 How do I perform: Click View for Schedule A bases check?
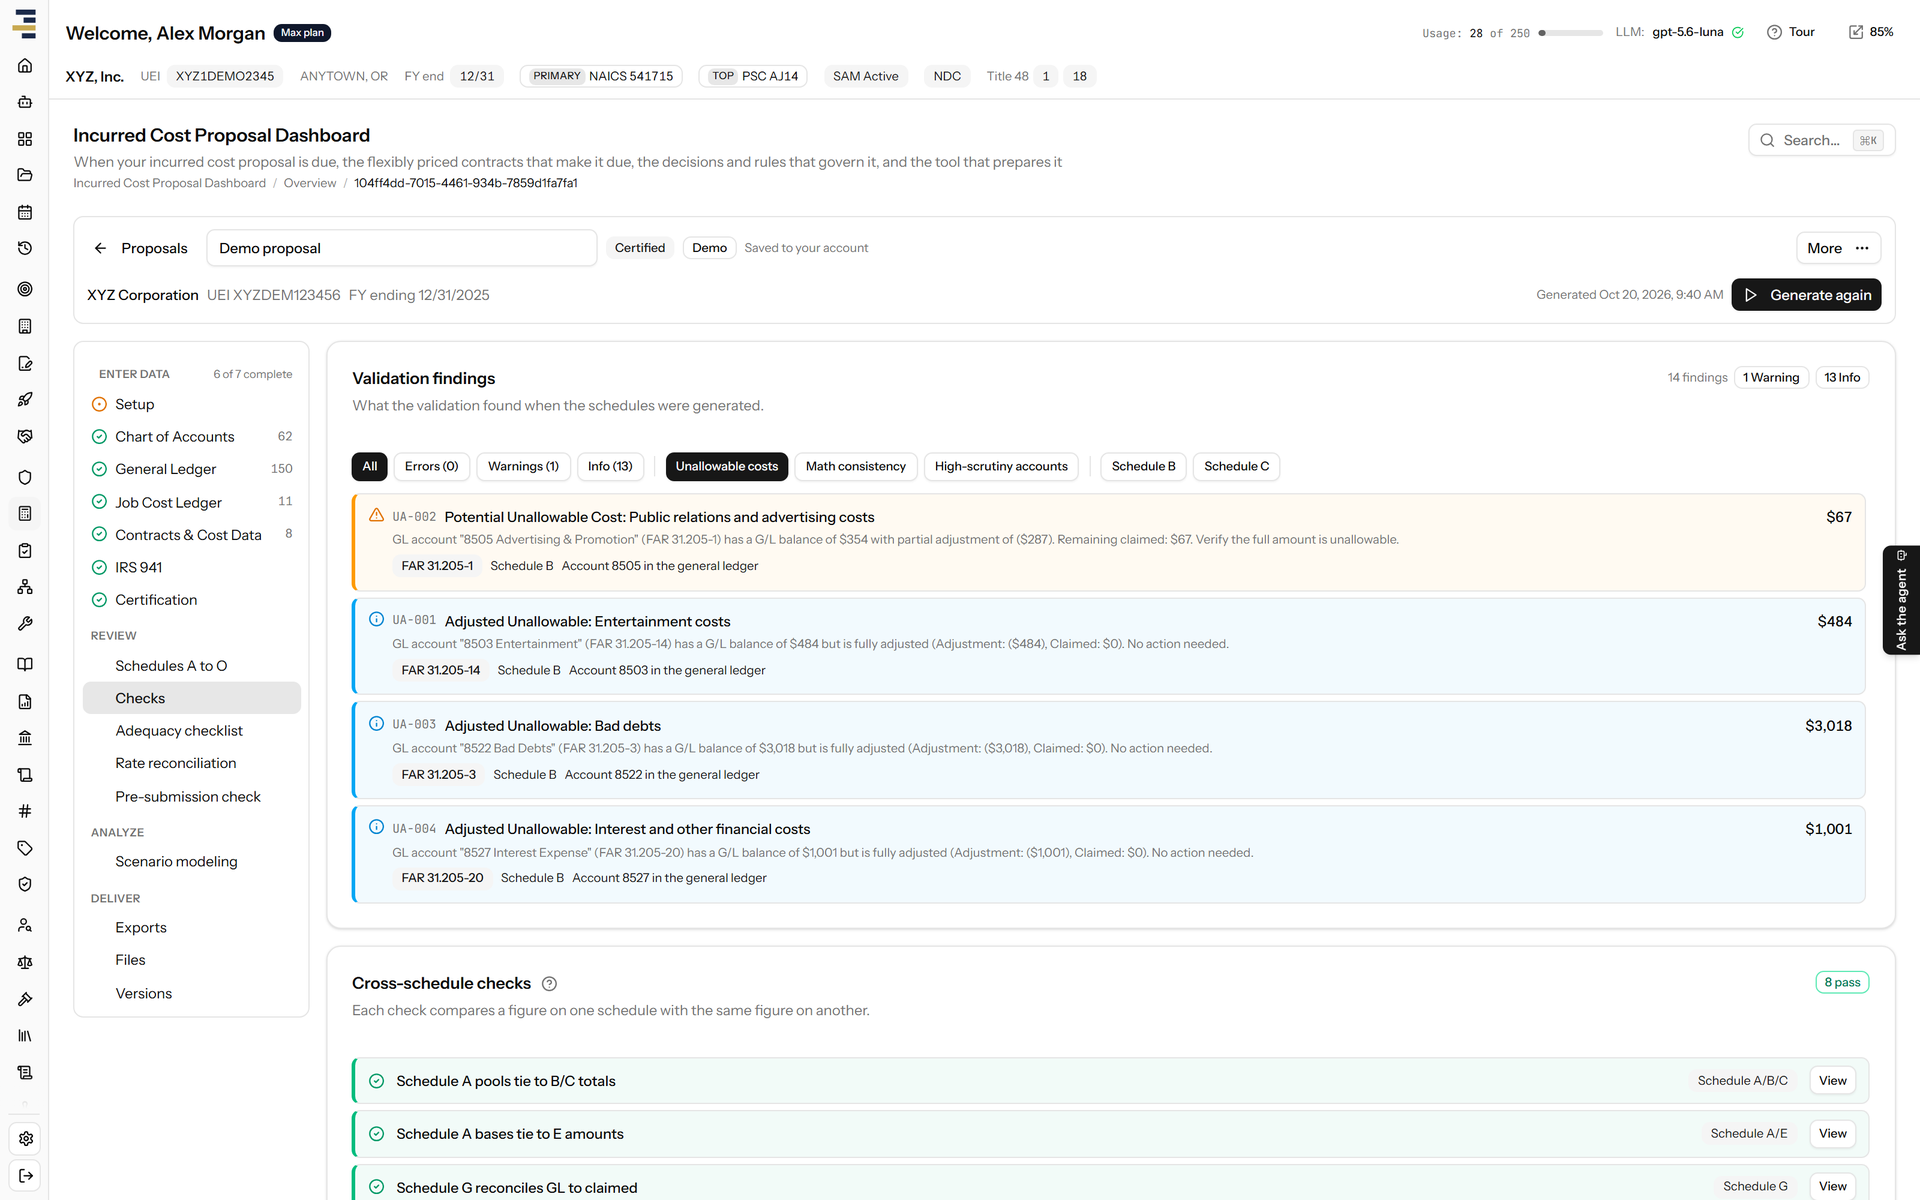pyautogui.click(x=1832, y=1134)
